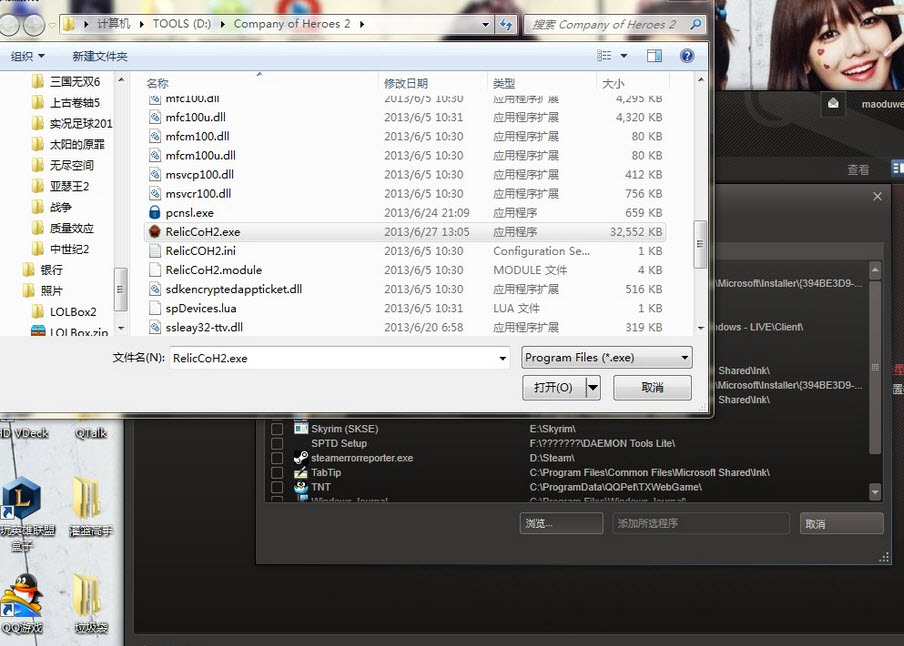Click the 取消 button in Steam dialog

tap(841, 524)
